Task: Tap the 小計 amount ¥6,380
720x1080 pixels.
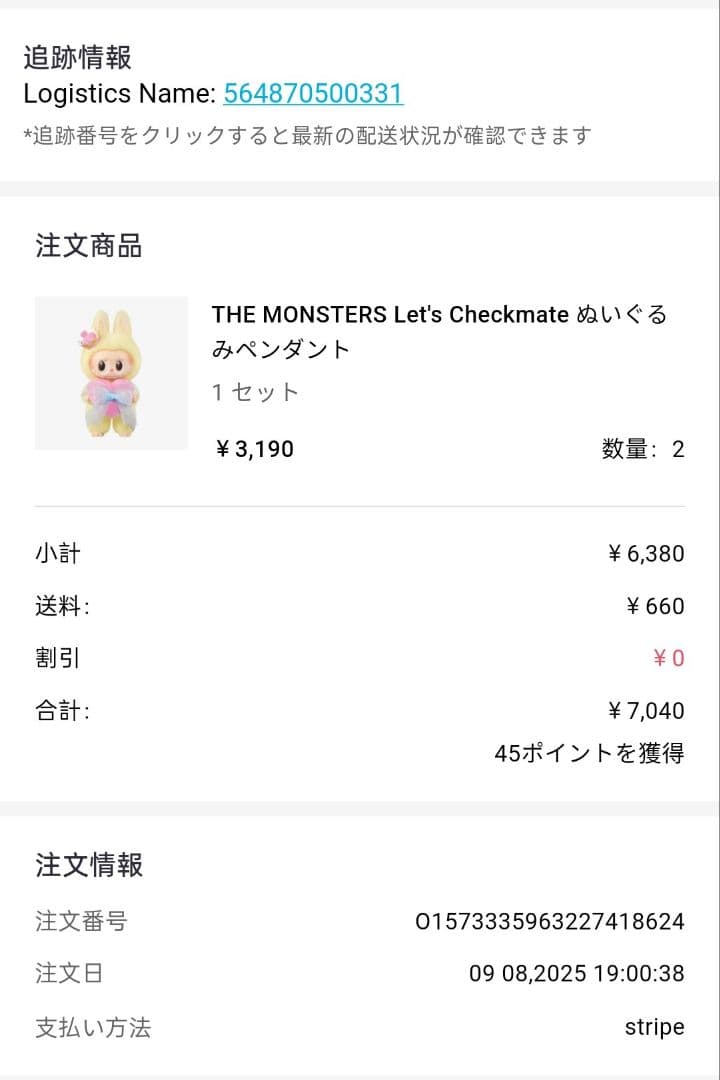Action: coord(646,553)
